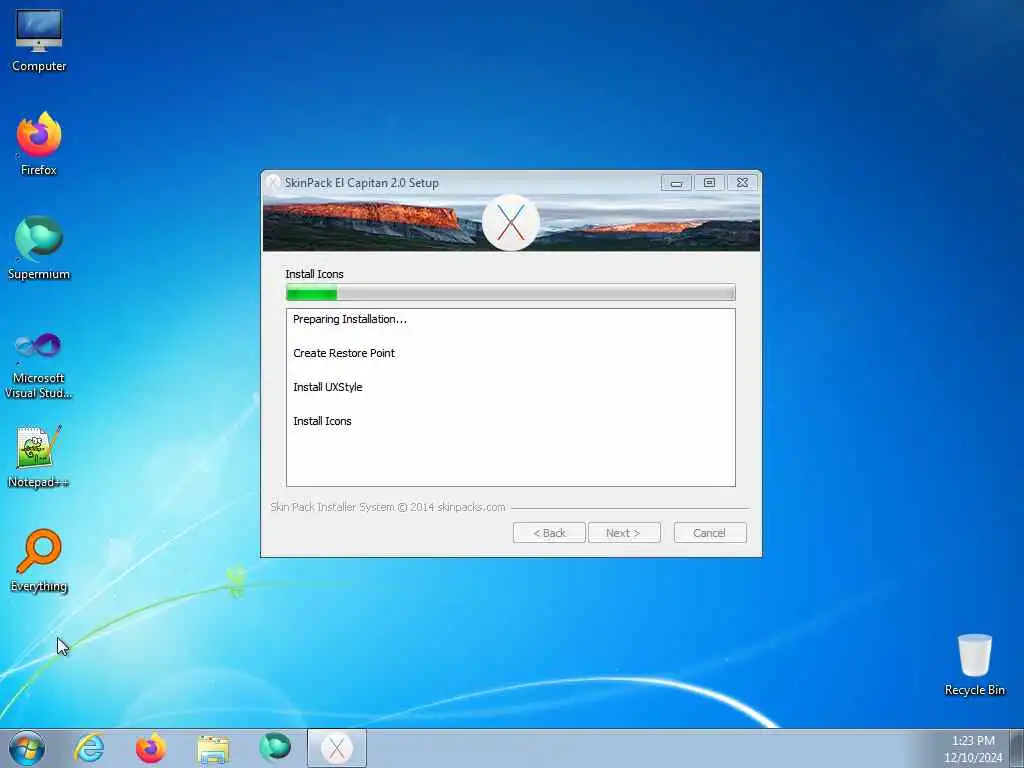Select the Notepad++ desktop shortcut

pyautogui.click(x=39, y=457)
